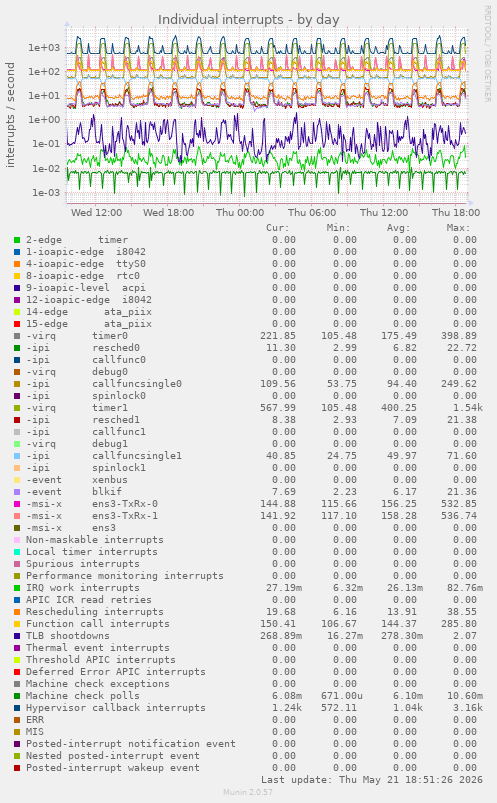Click the Last update timestamp text
Screen dimensions: 497x803
(371, 780)
